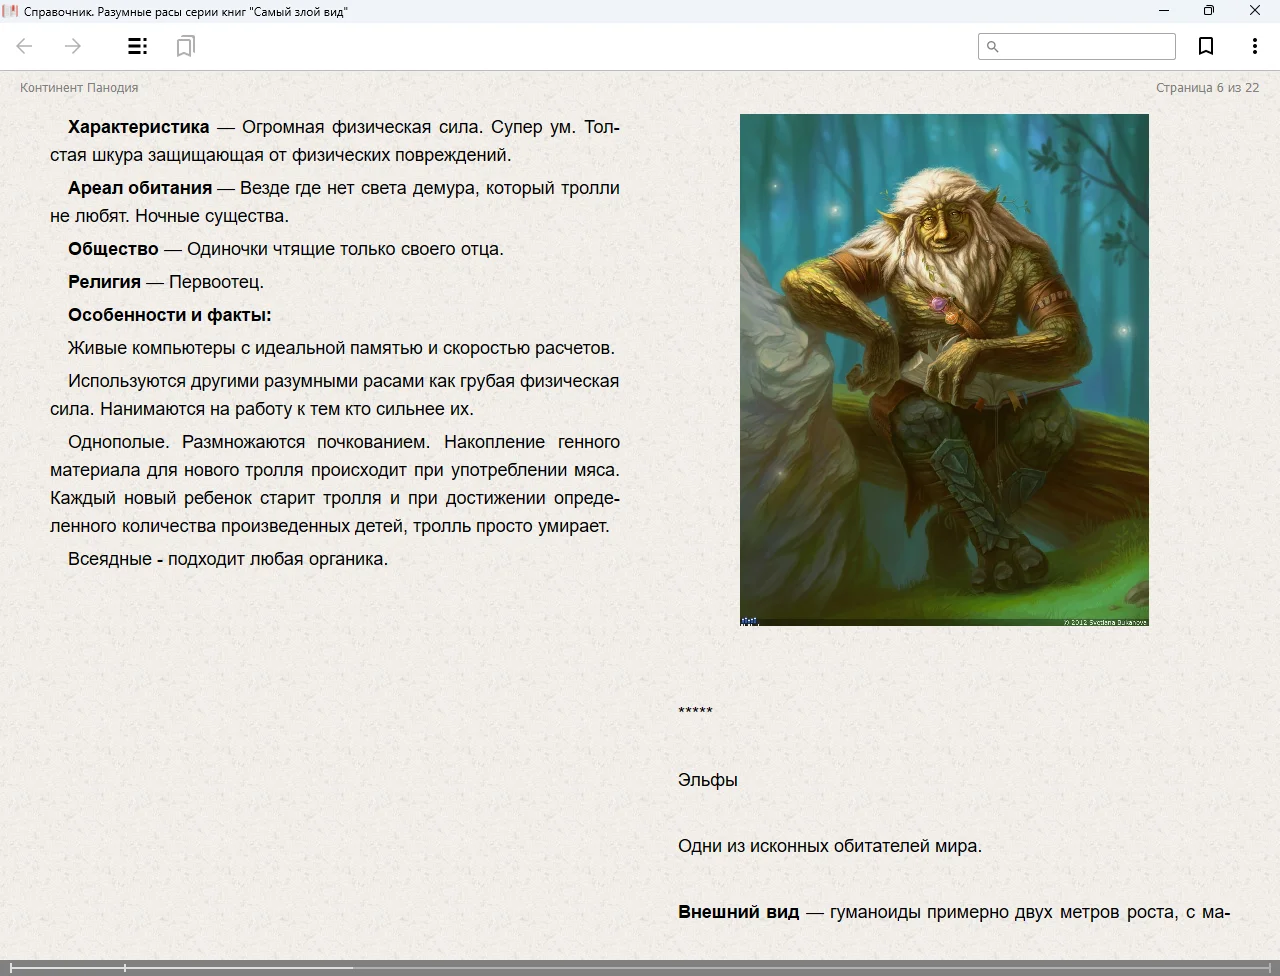Click the chapter marker on progress bar
1280x976 pixels.
(x=125, y=967)
